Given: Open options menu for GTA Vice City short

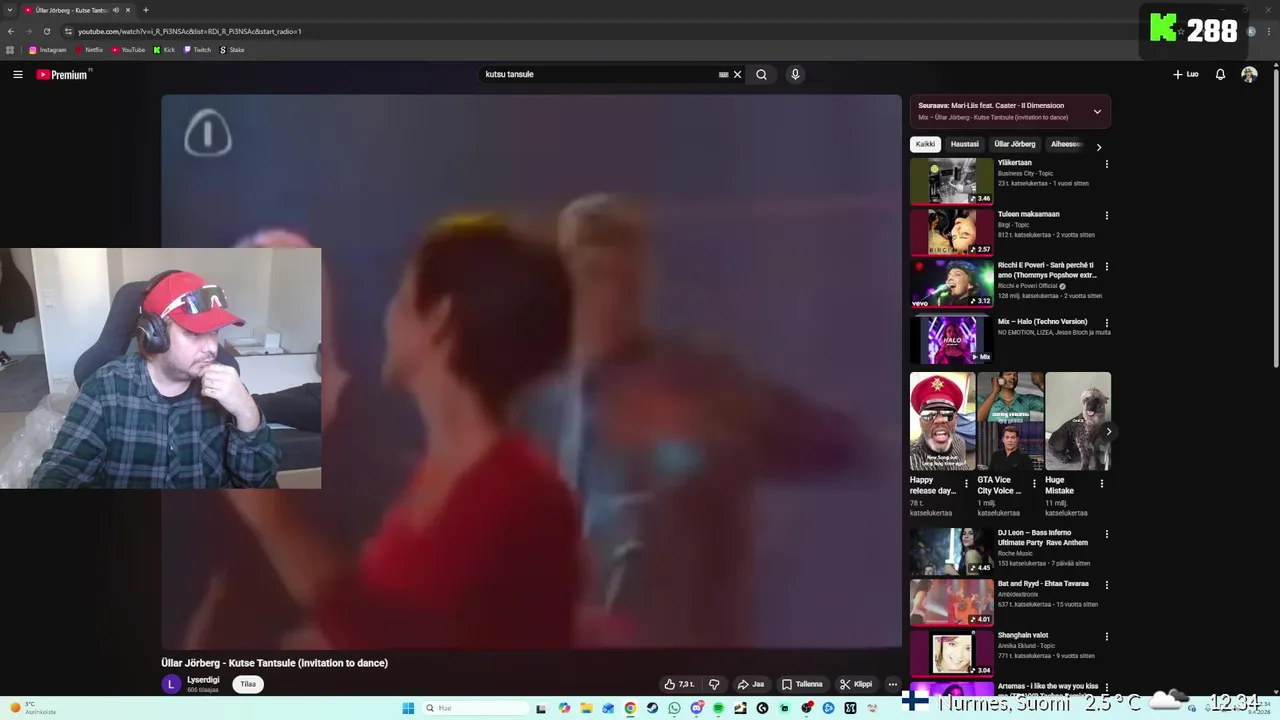Looking at the screenshot, I should (x=1034, y=484).
